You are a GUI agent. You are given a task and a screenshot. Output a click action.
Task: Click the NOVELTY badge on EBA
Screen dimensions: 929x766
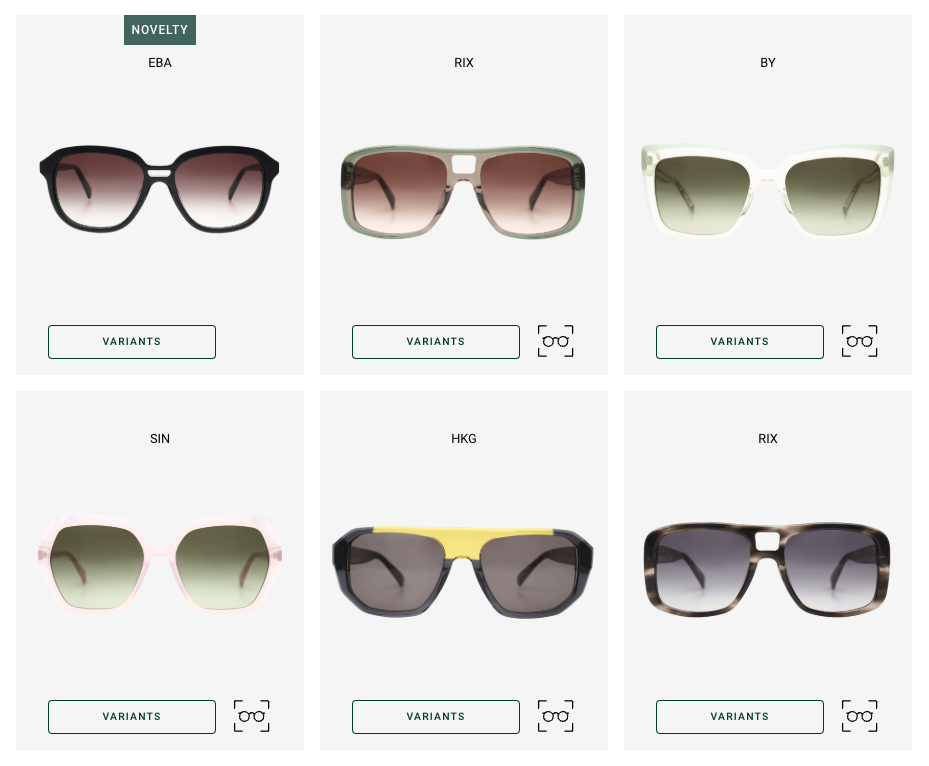[159, 30]
